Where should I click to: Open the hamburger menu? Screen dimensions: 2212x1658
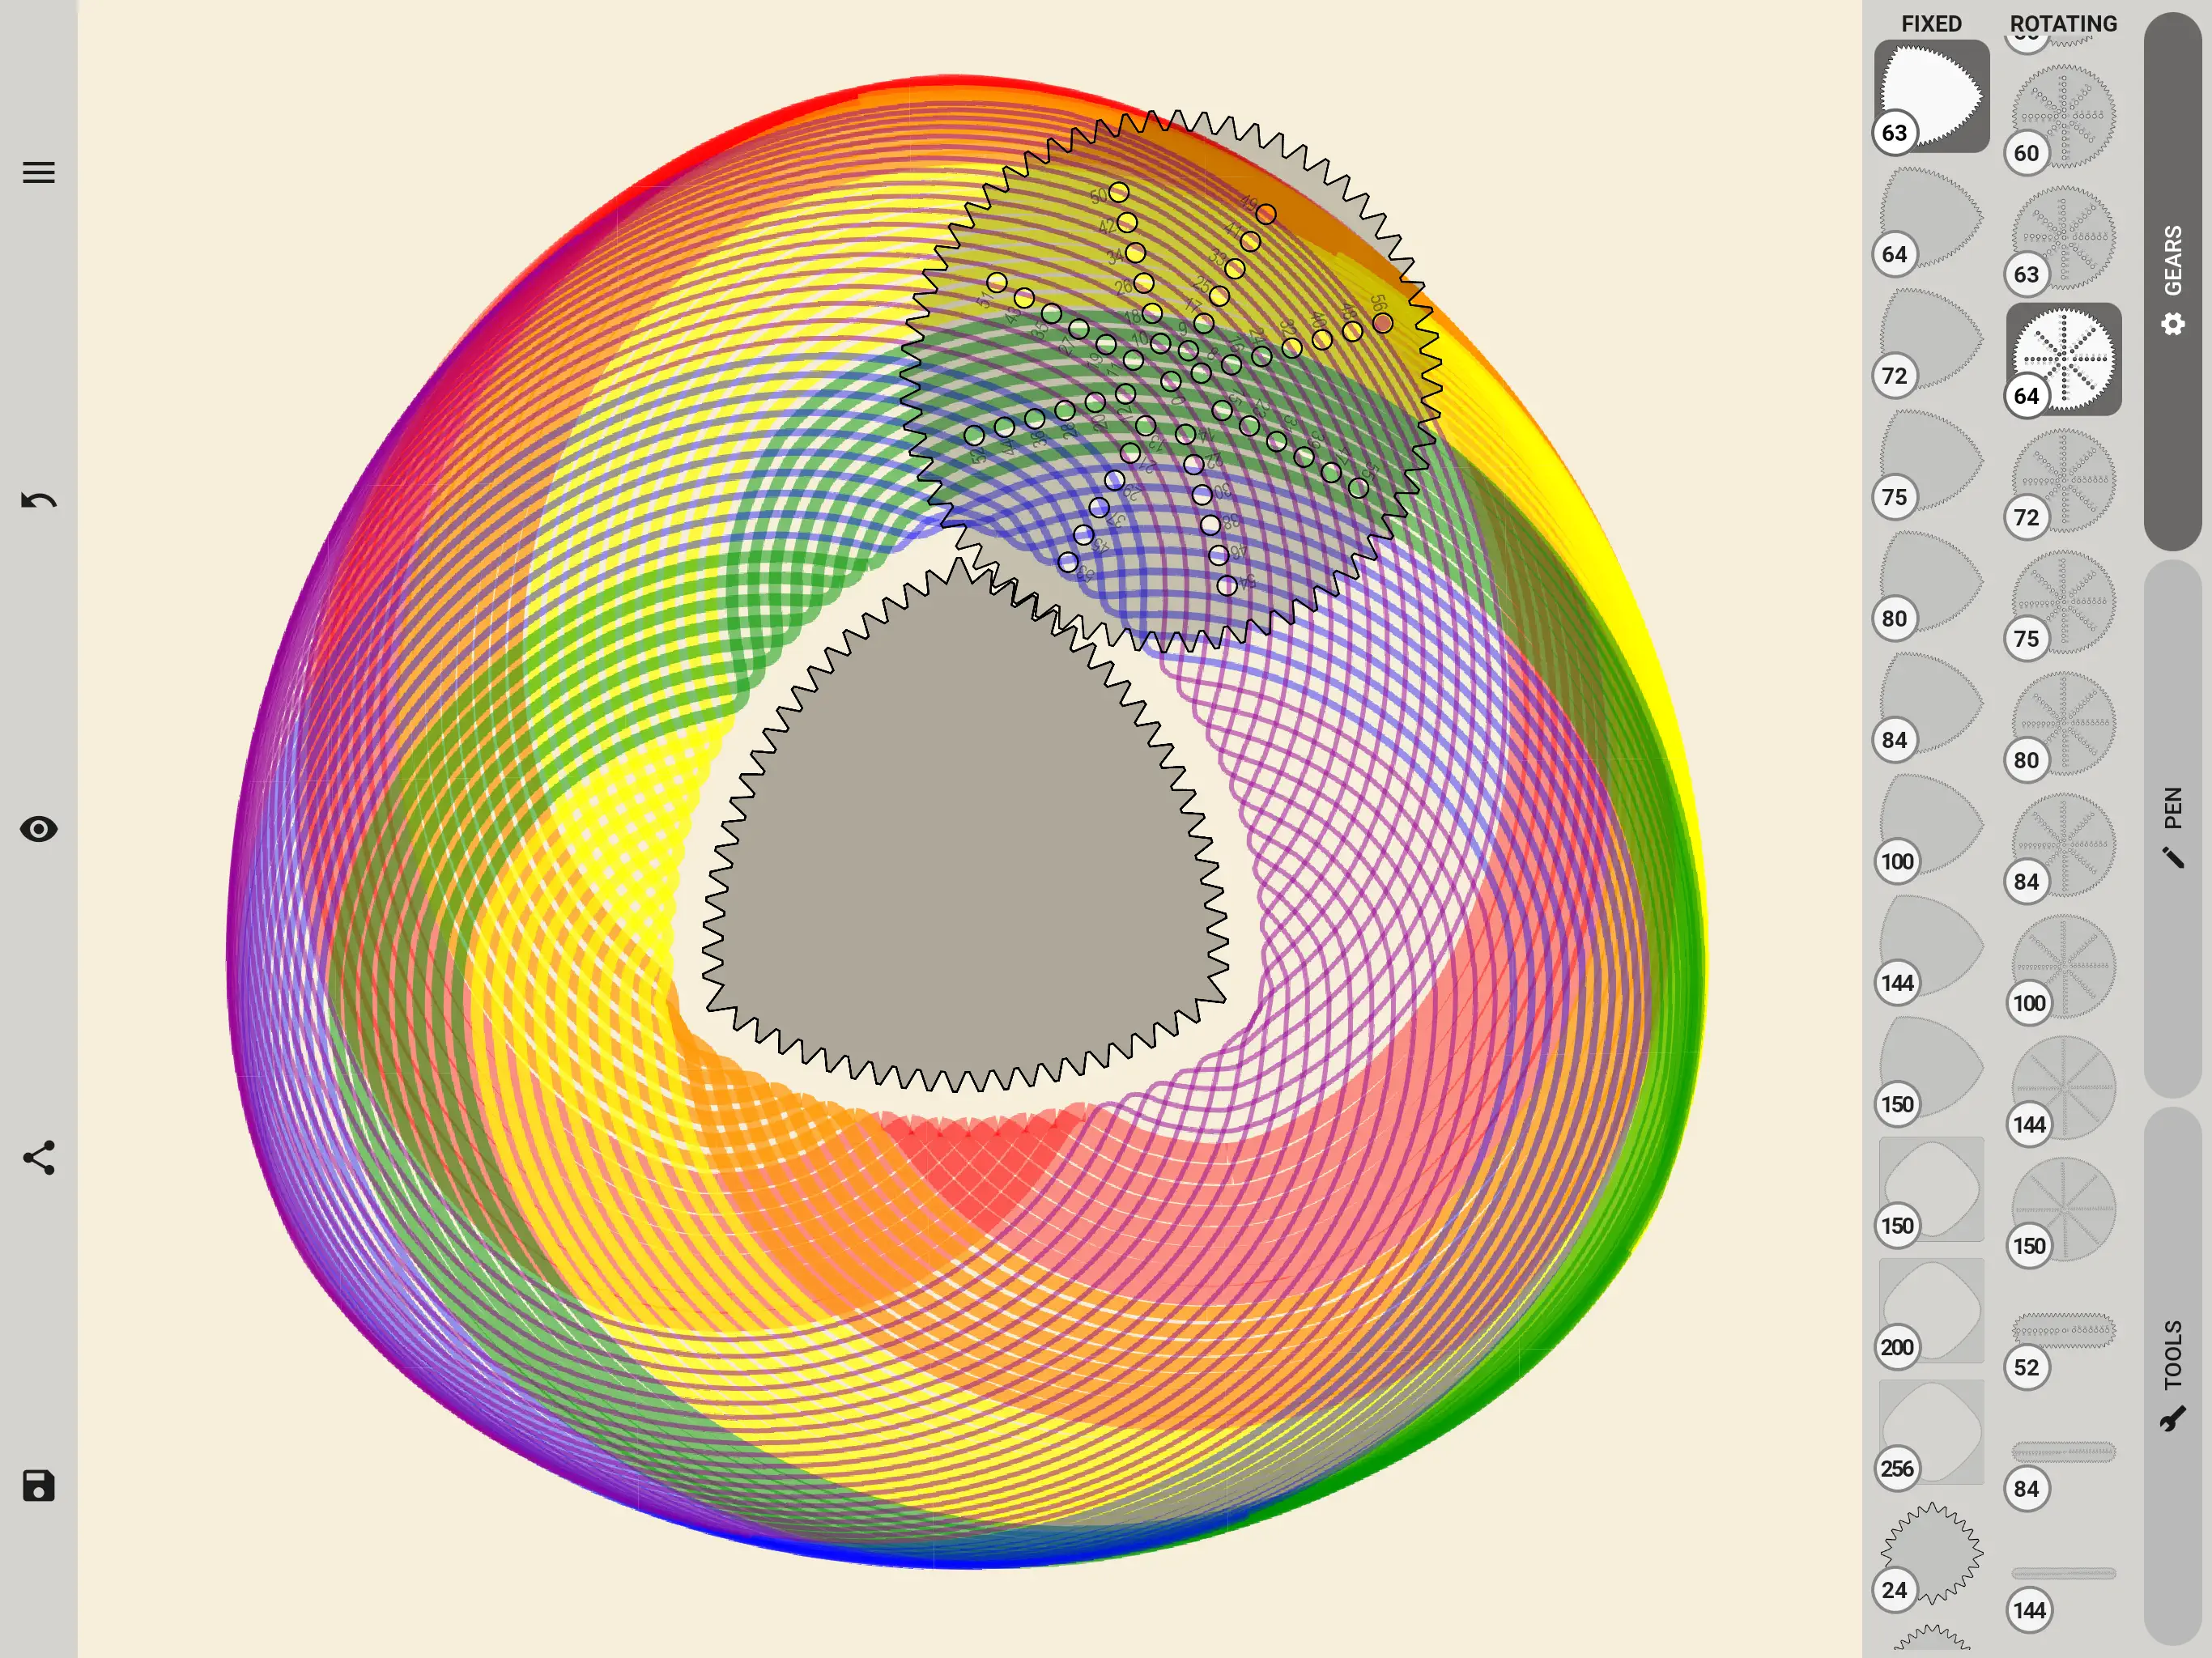tap(39, 172)
